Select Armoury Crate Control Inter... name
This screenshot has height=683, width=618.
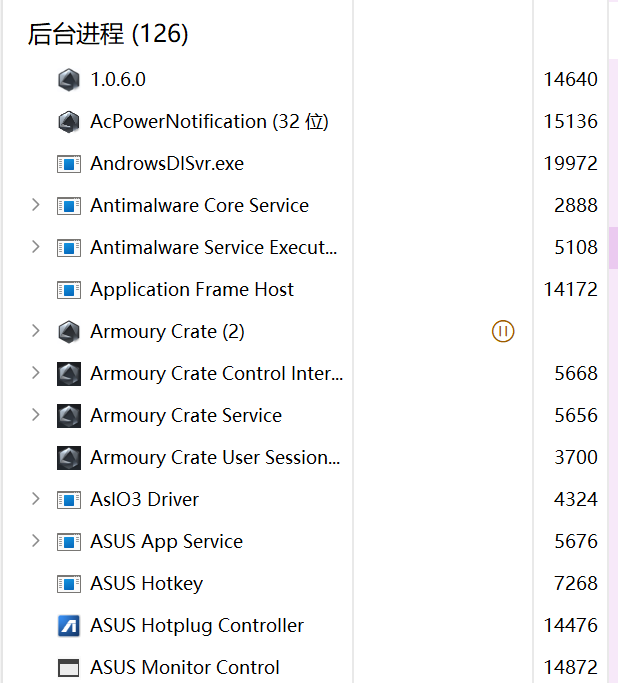tap(217, 374)
